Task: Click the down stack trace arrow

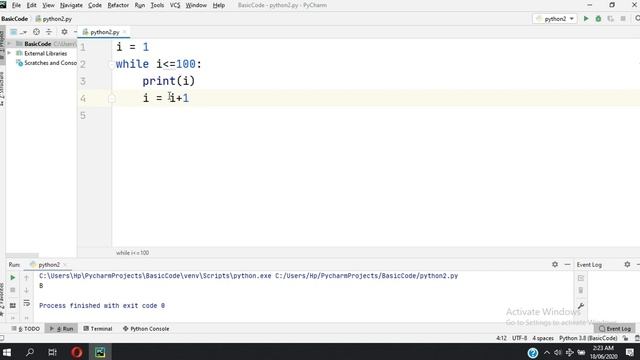Action: point(27,291)
